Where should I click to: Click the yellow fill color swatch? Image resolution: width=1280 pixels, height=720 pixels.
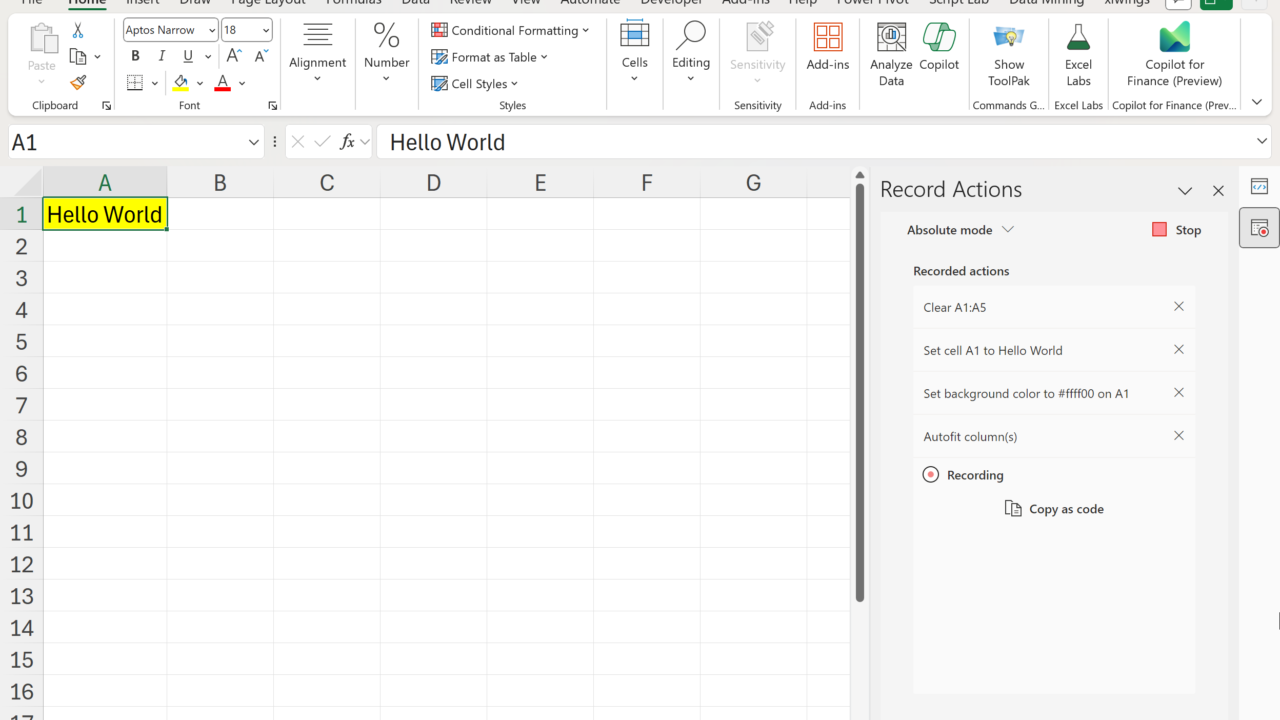tap(181, 83)
